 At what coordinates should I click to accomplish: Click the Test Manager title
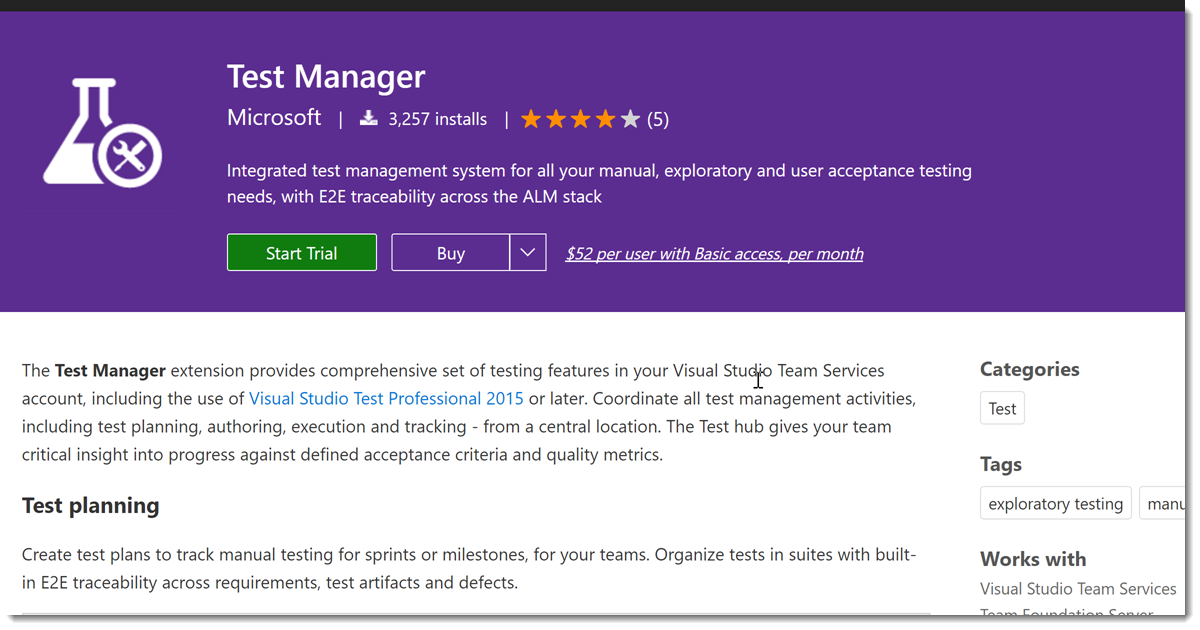click(x=326, y=76)
